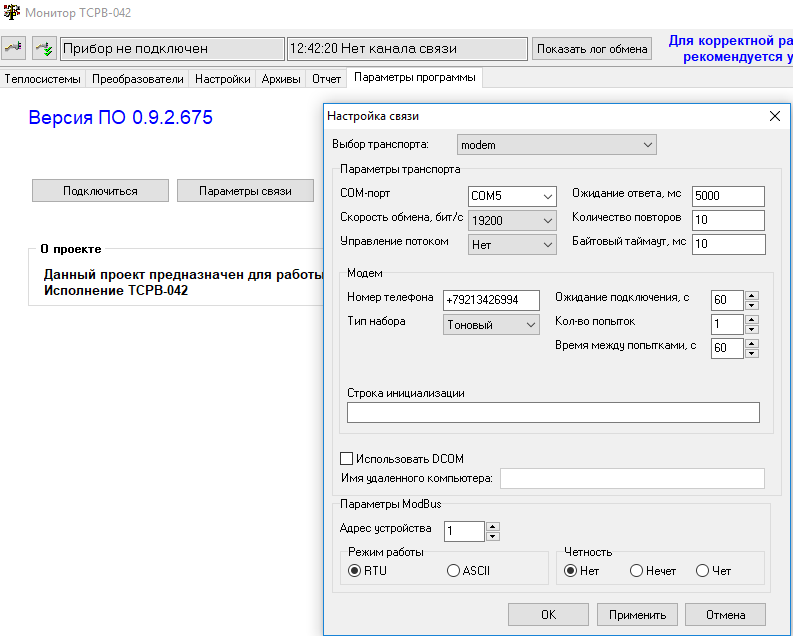Increase Время между попытками spinner value
Viewport: 793px width, 636px height.
751,343
